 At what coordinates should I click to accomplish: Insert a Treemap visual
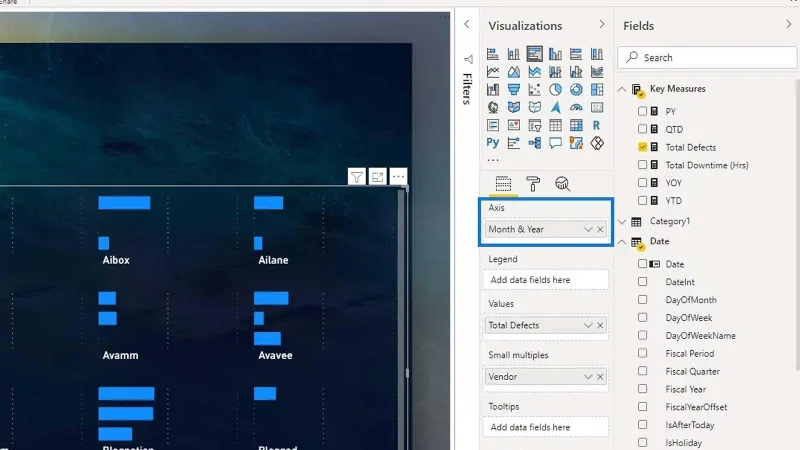click(x=596, y=89)
